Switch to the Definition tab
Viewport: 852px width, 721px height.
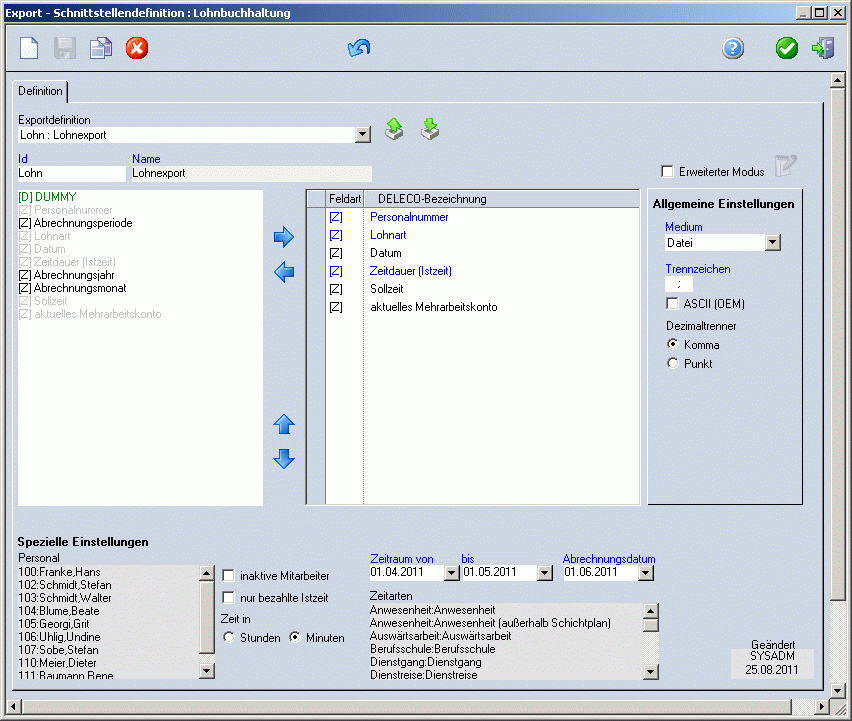tap(41, 92)
